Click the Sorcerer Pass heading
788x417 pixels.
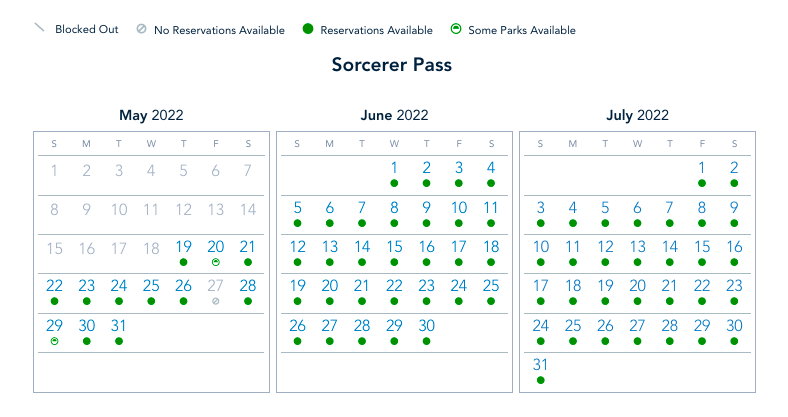pyautogui.click(x=392, y=66)
